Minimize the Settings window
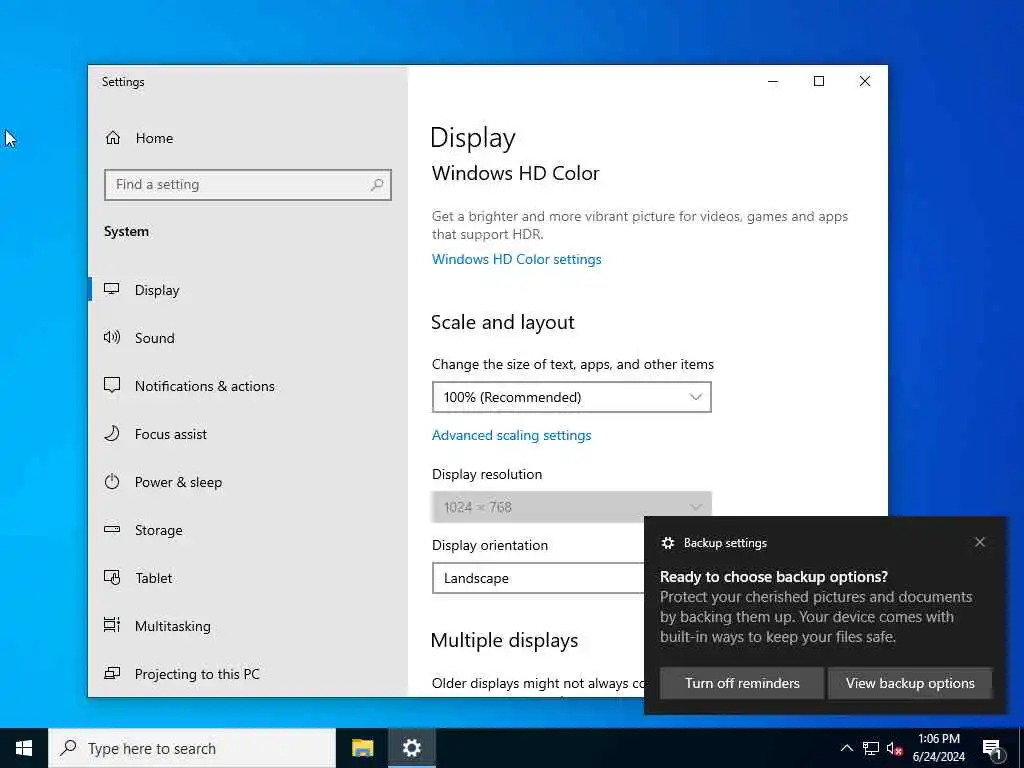Image resolution: width=1024 pixels, height=768 pixels. 773,81
